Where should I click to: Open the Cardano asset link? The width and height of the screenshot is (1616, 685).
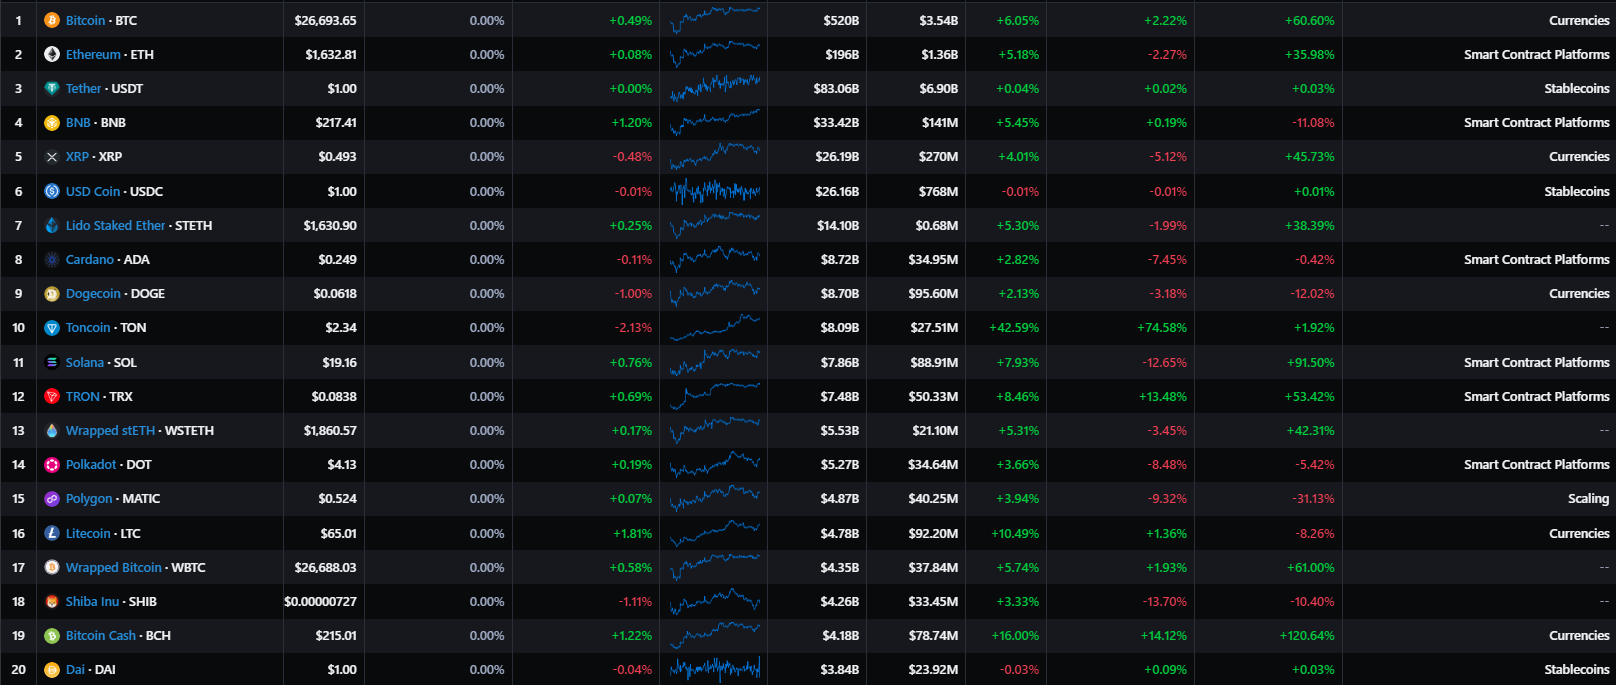click(90, 259)
